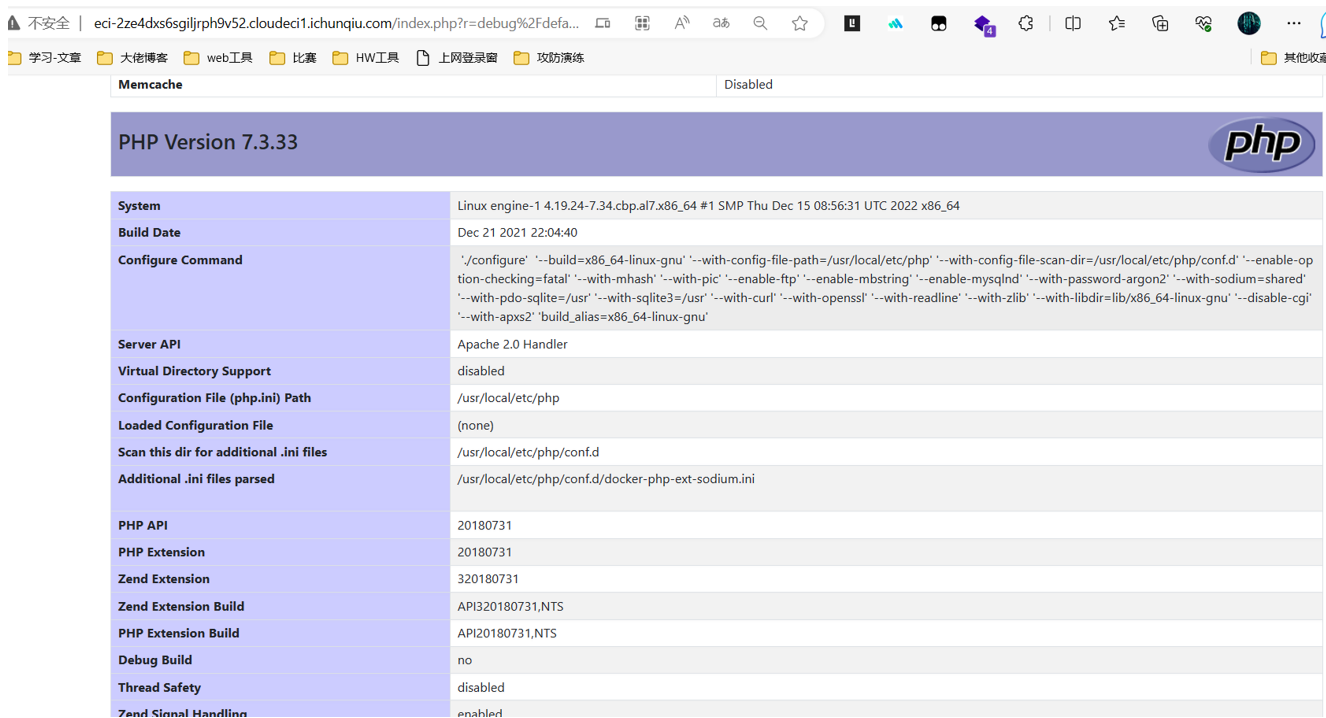Click the 不安全 site security indicator
The width and height of the screenshot is (1326, 718).
coord(39,23)
